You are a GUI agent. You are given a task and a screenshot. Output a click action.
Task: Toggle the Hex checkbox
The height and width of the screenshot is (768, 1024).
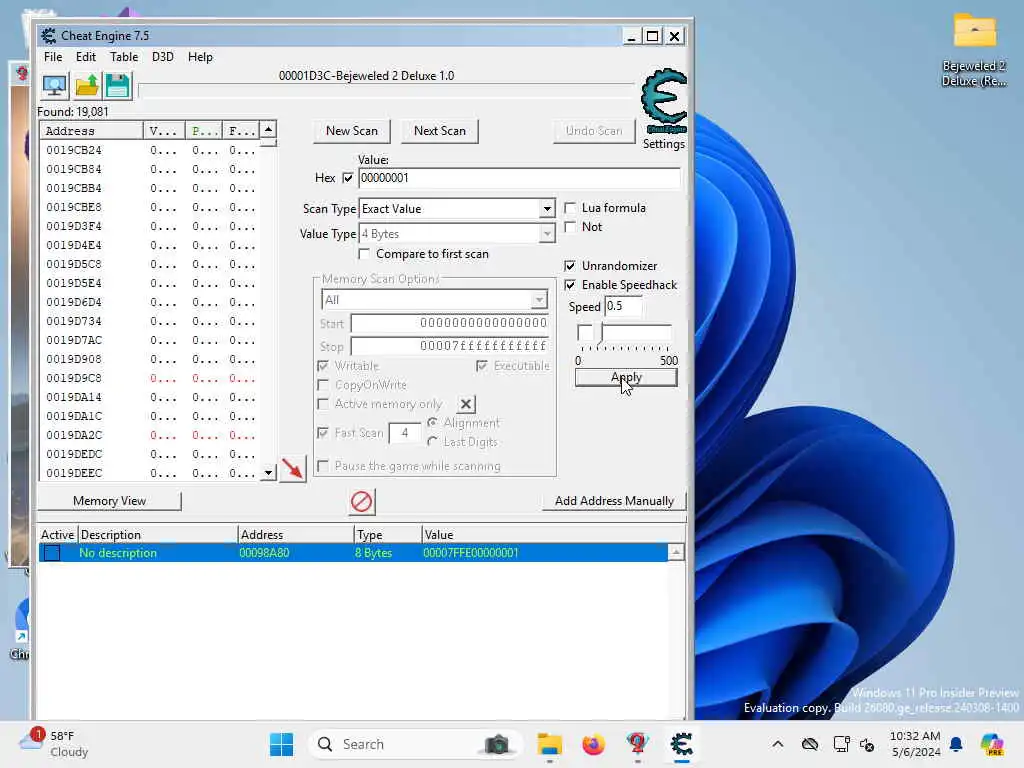tap(347, 178)
